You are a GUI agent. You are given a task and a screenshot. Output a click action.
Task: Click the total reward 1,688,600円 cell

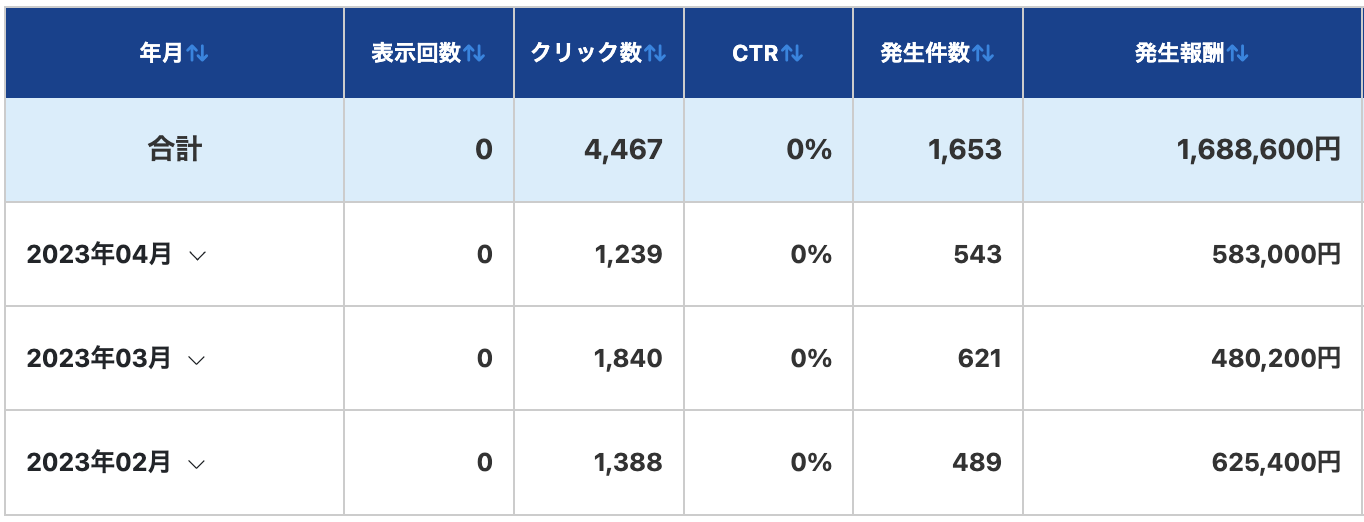pyautogui.click(x=1193, y=150)
